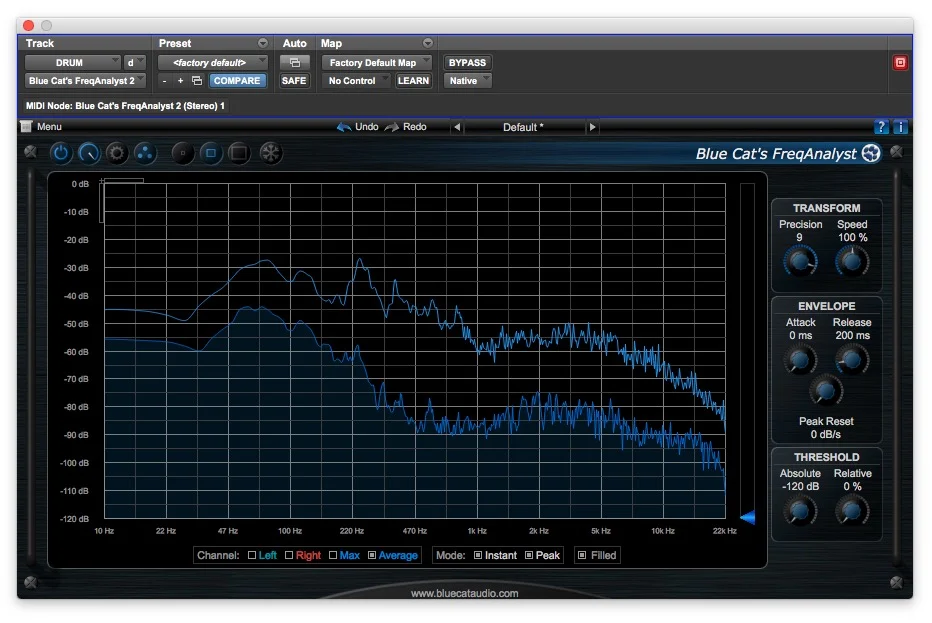Toggle Peak mode checkbox
932x623 pixels.
531,555
